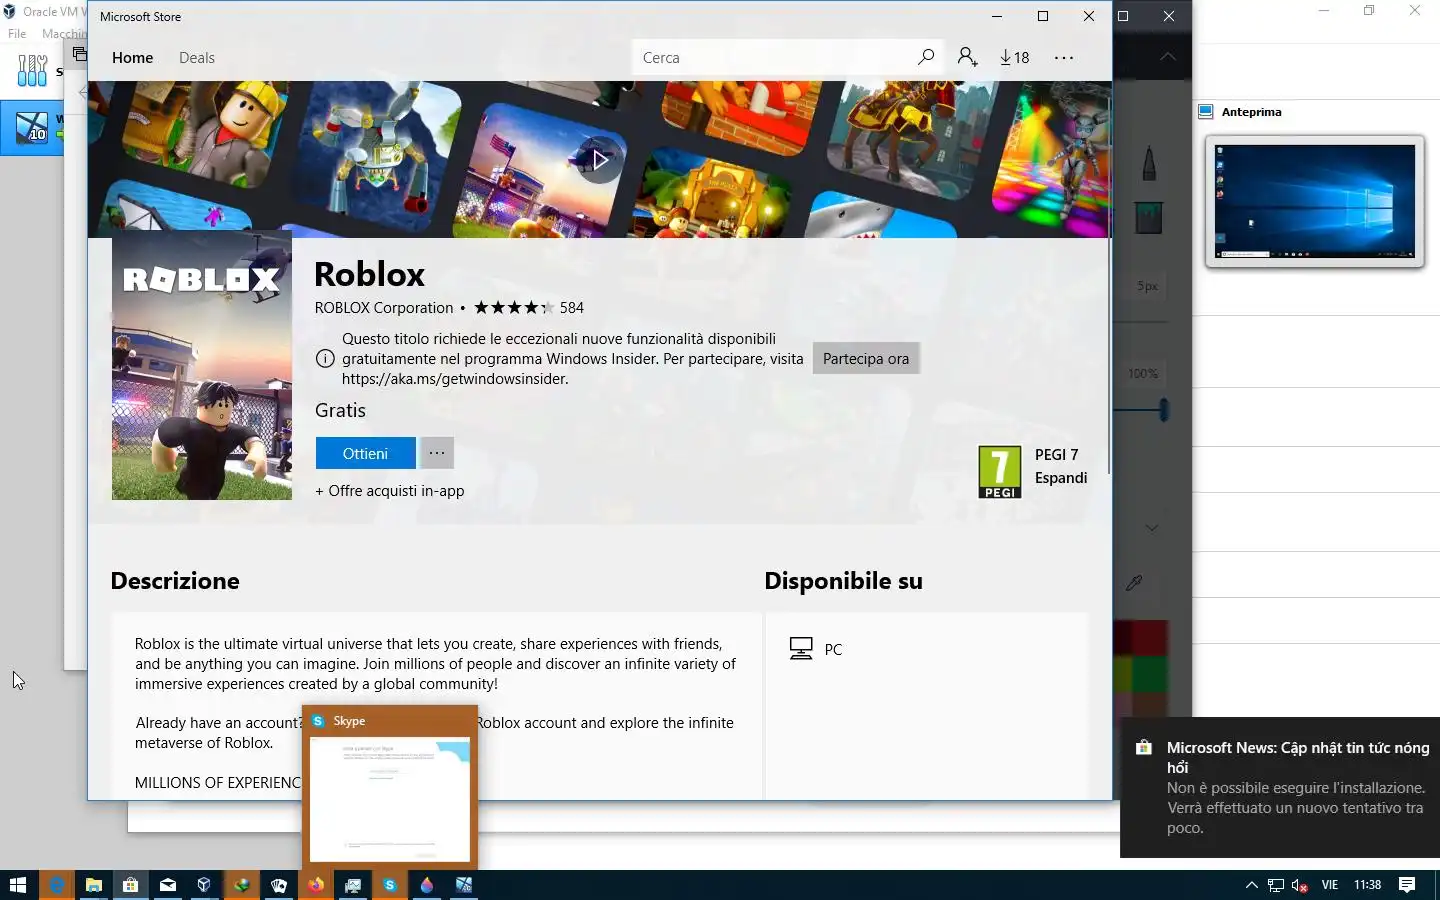
Task: Click the muted volume tray icon
Action: 1300,885
